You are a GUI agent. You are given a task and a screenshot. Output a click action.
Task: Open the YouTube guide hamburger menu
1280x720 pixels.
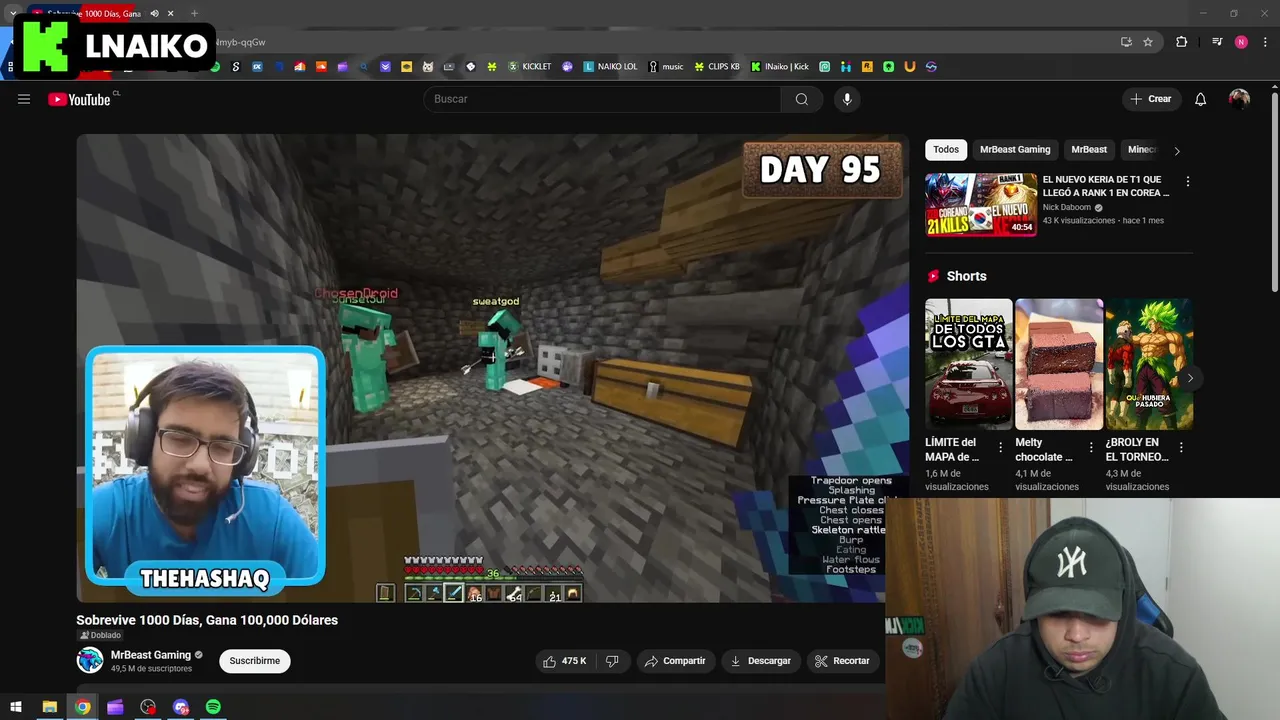[24, 99]
